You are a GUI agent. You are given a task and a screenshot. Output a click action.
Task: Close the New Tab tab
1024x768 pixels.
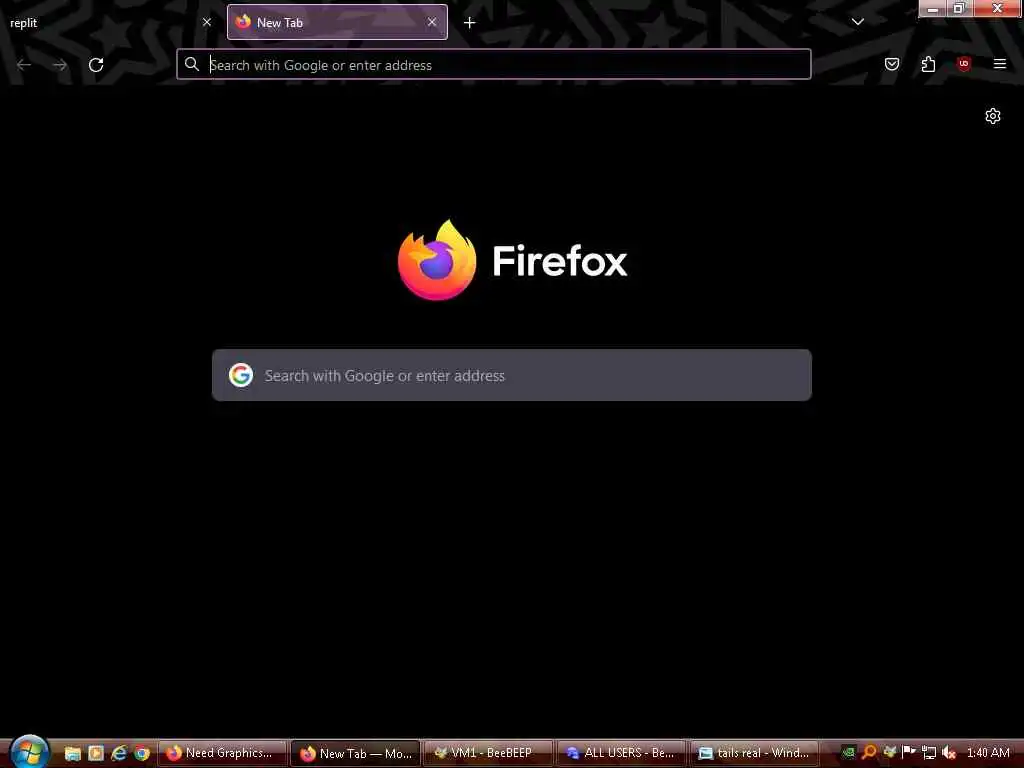[432, 22]
